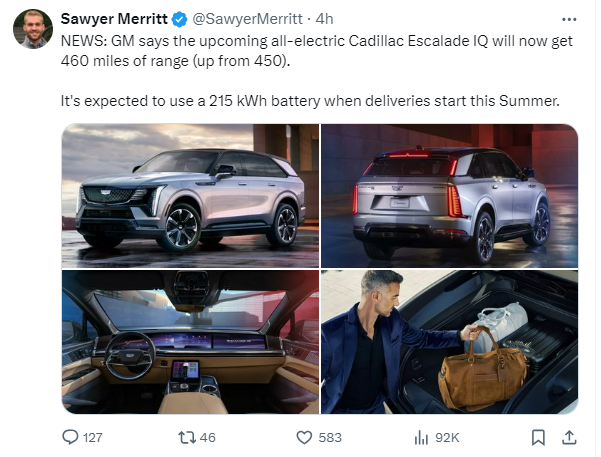Image resolution: width=601 pixels, height=457 pixels.
Task: Click the Sawyer Merritt display name
Action: click(x=114, y=19)
